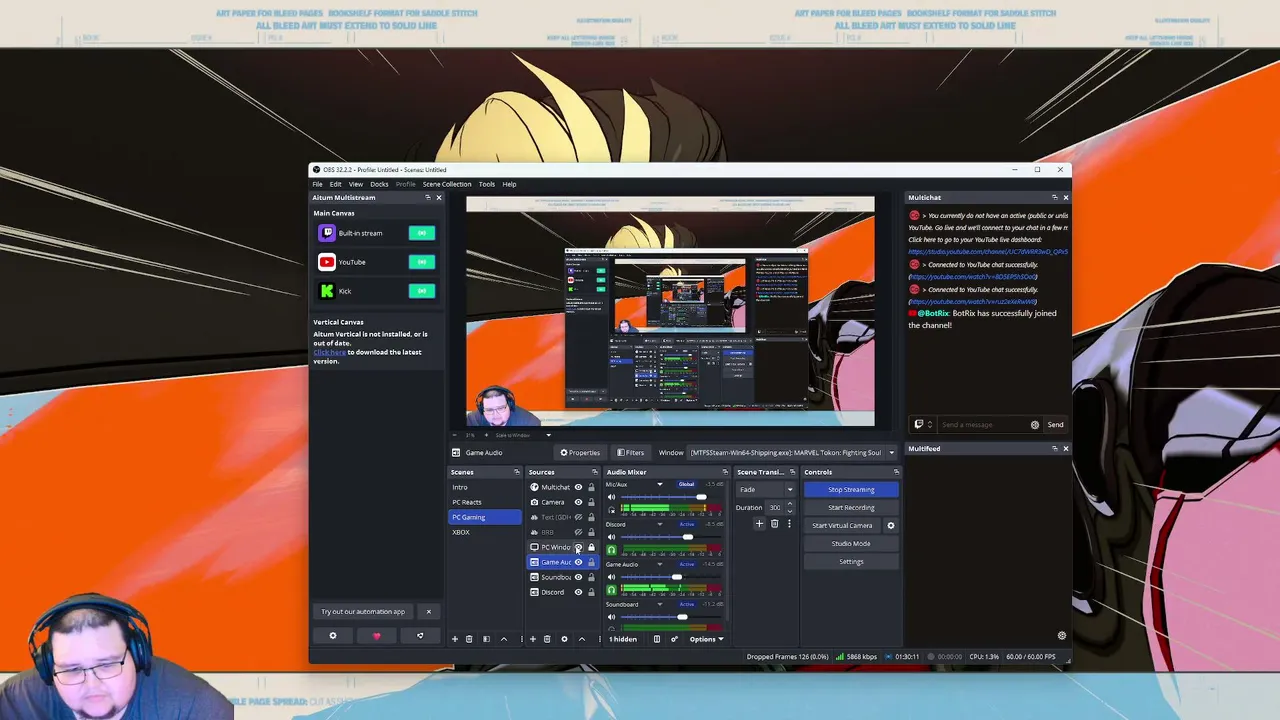The image size is (1280, 720).
Task: Open the Scene Collection menu
Action: [x=447, y=184]
